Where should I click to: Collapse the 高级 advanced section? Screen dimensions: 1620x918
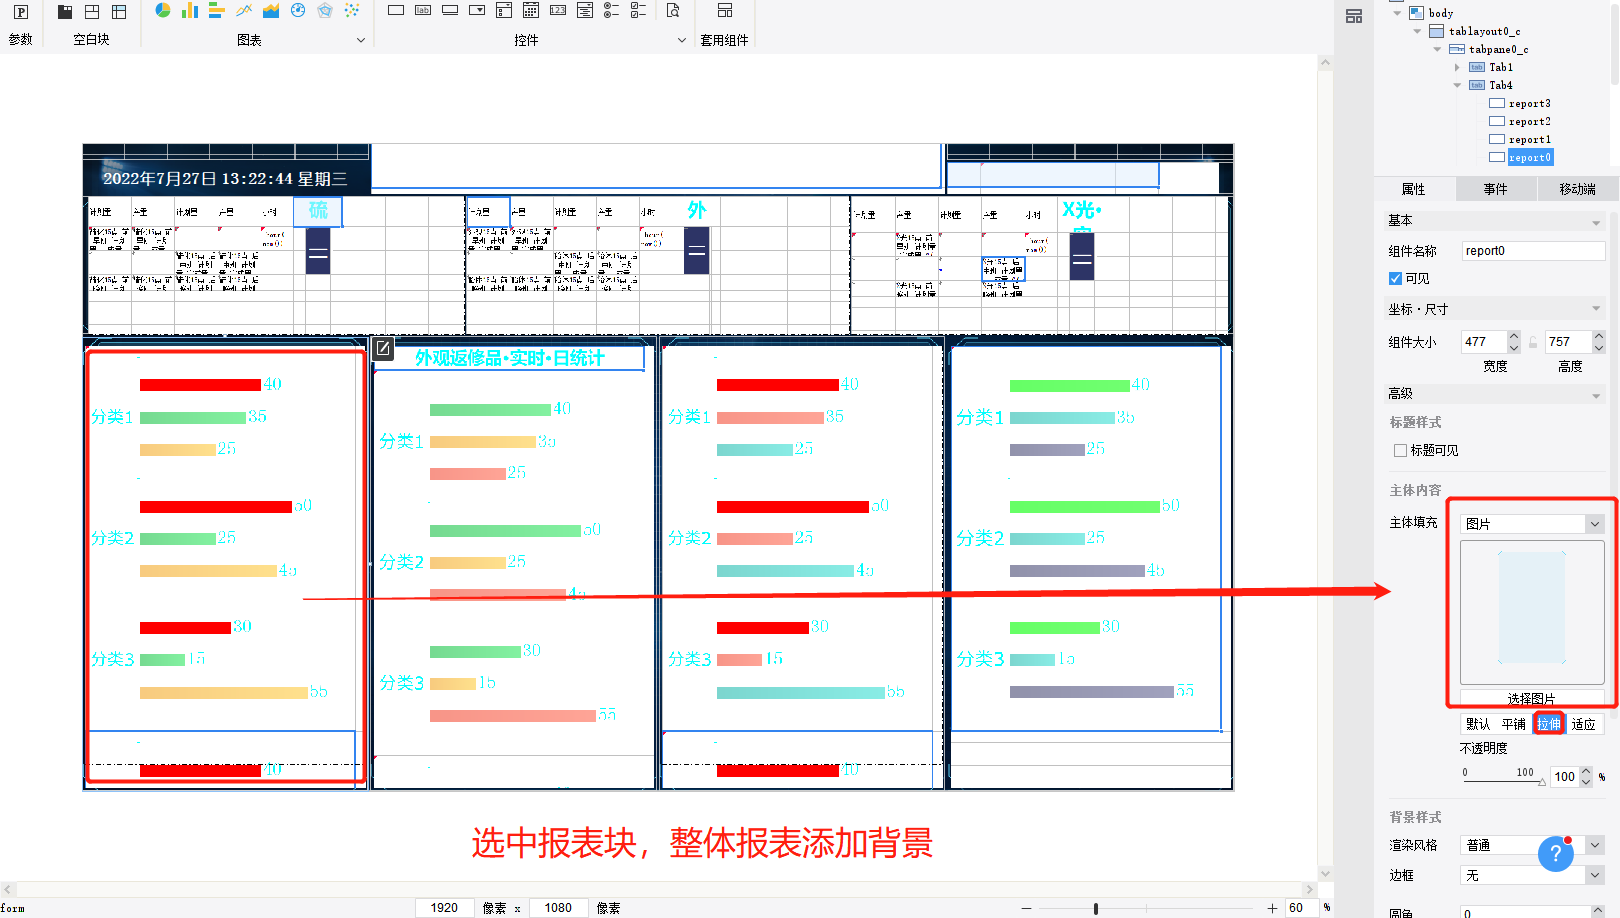[x=1596, y=395]
